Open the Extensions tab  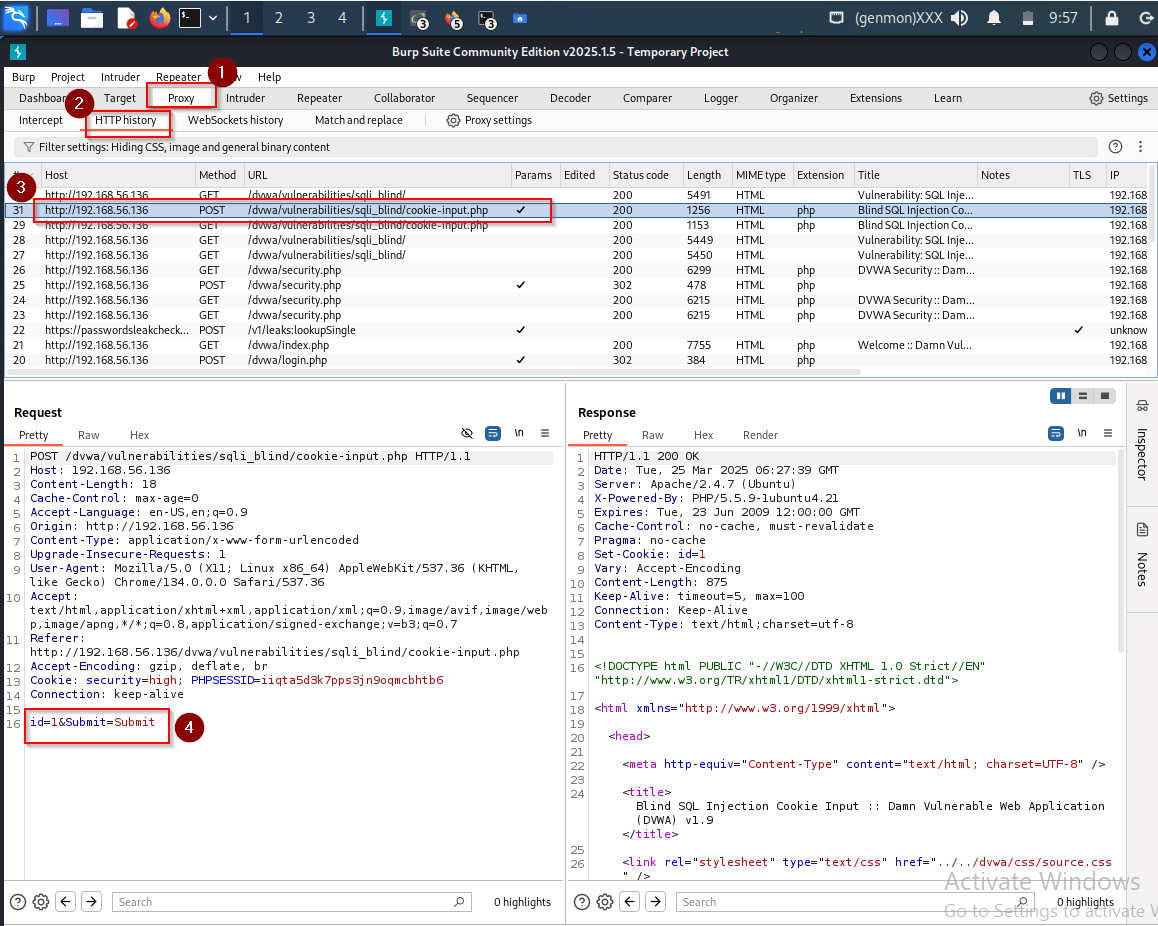point(876,98)
